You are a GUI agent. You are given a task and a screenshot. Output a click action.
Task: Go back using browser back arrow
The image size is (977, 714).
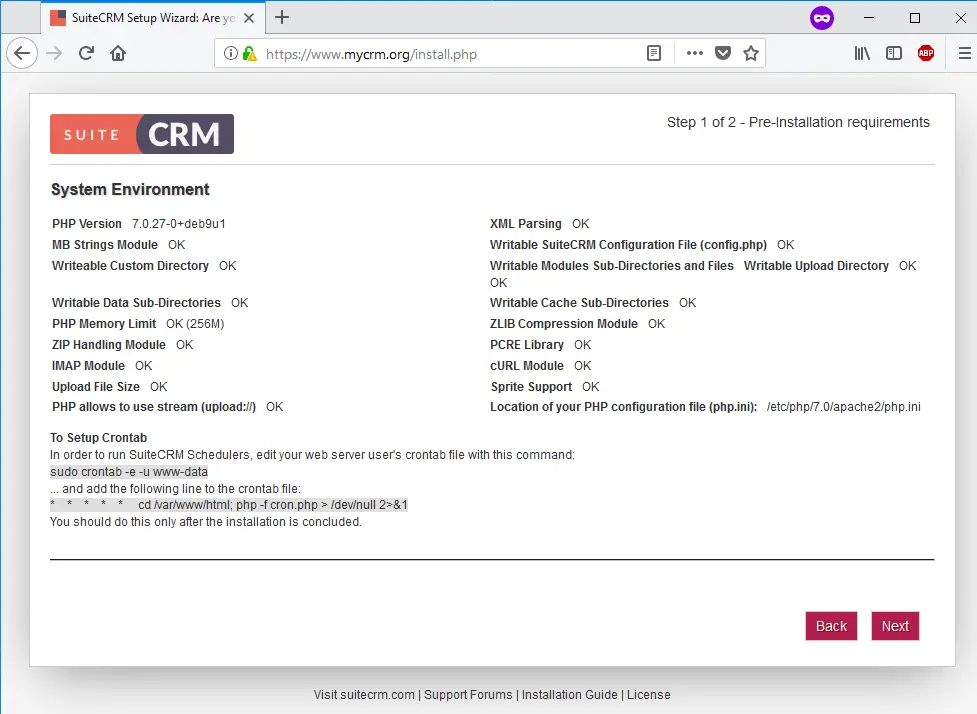pos(22,54)
